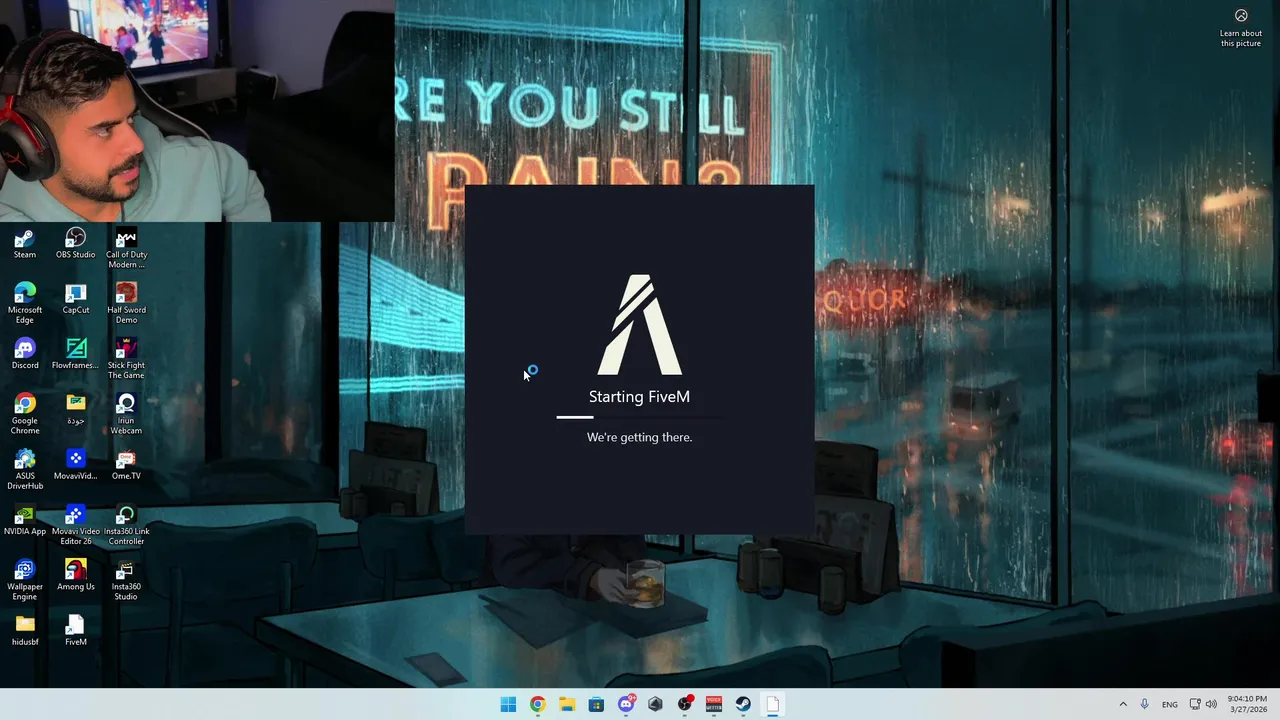
Task: Click the "We're getting there." message
Action: pos(640,437)
